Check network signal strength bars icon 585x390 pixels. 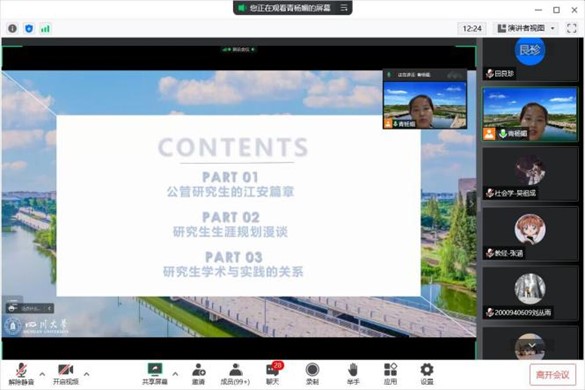pos(45,28)
